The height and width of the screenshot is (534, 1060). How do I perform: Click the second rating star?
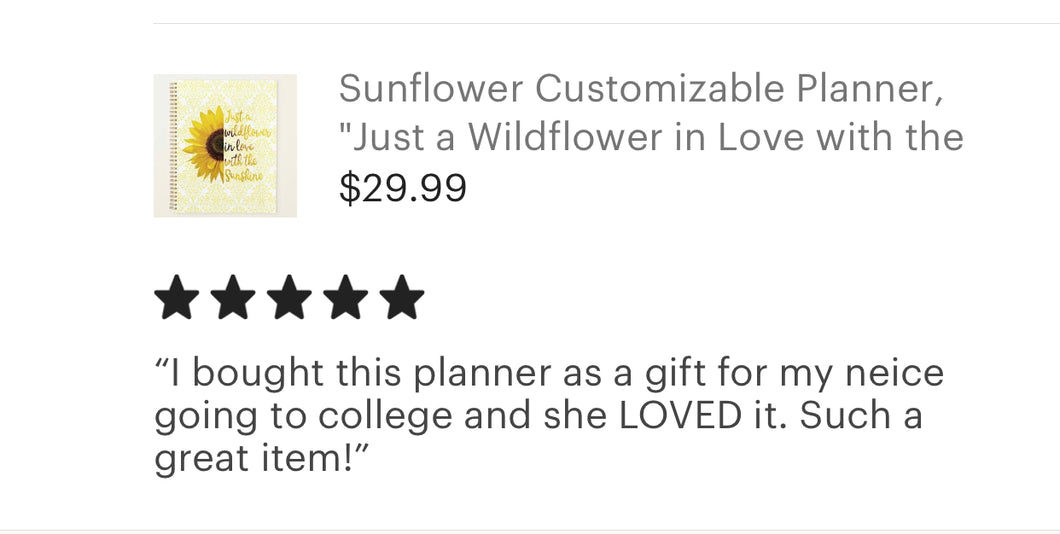click(233, 297)
